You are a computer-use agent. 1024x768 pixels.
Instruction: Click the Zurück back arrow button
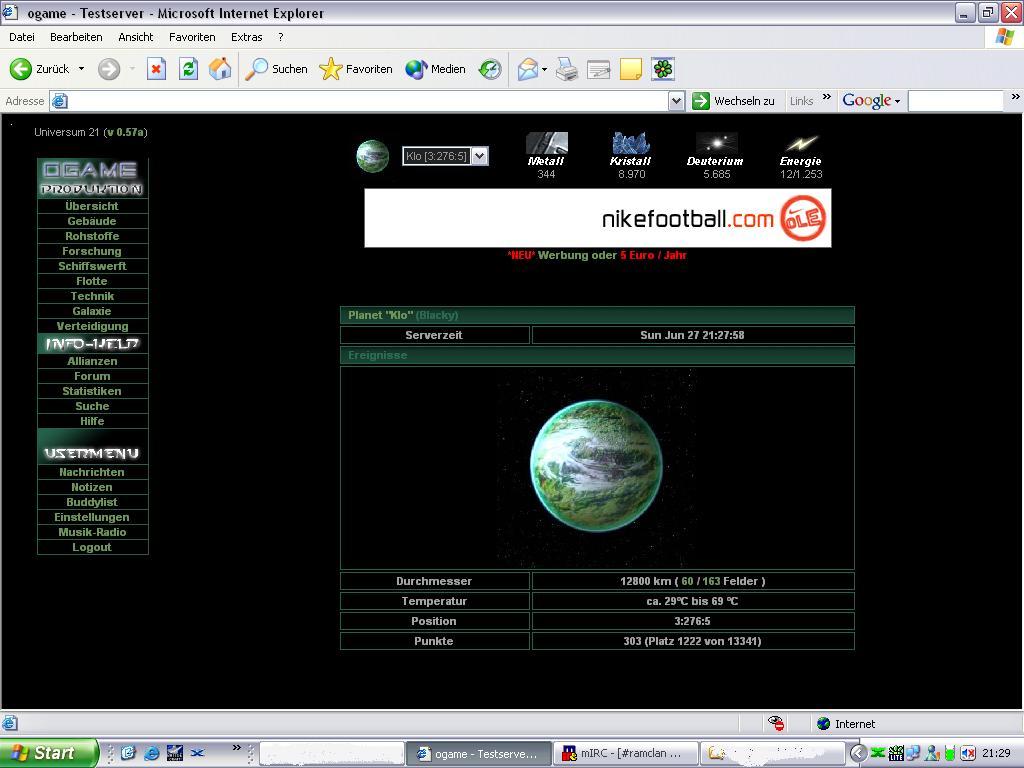(x=40, y=69)
